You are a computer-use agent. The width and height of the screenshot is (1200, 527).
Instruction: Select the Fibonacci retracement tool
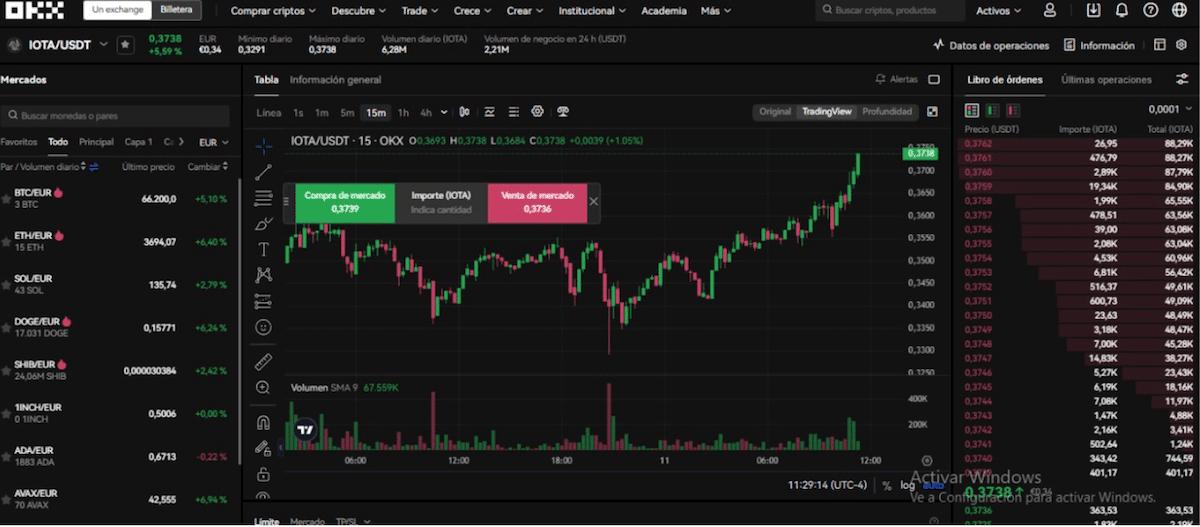(x=264, y=197)
